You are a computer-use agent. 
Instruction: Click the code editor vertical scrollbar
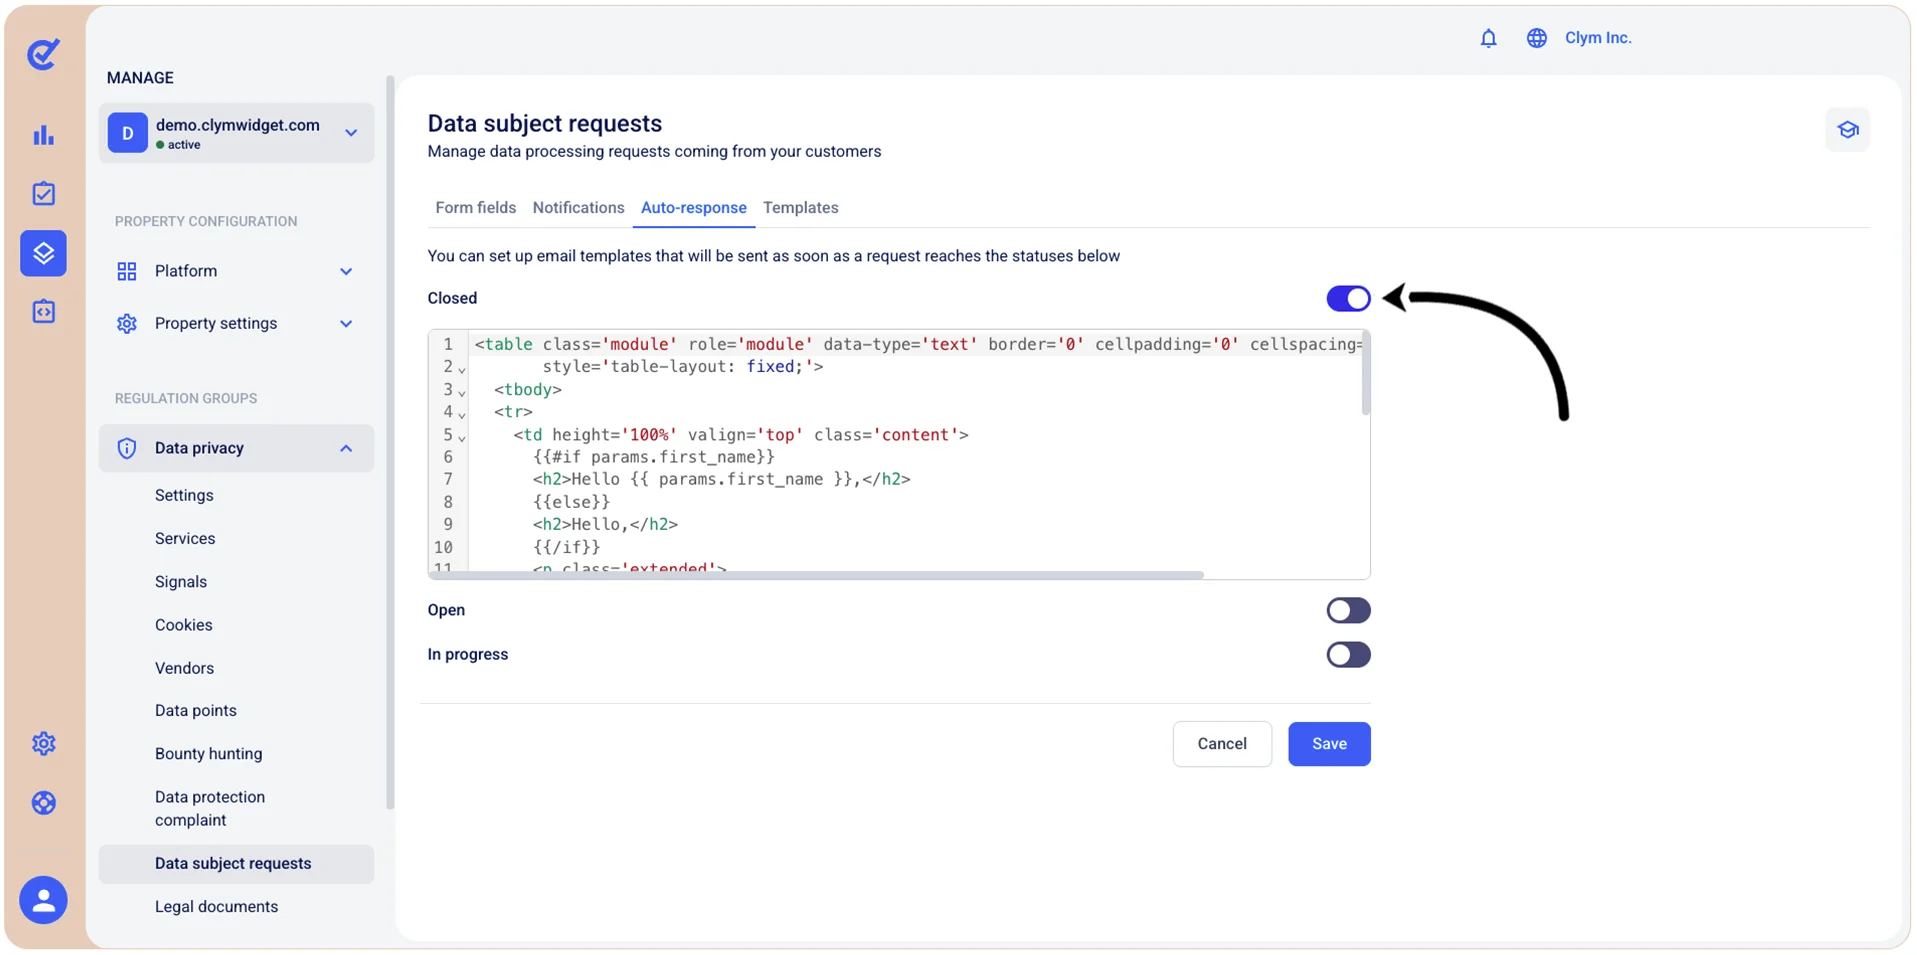point(1365,374)
